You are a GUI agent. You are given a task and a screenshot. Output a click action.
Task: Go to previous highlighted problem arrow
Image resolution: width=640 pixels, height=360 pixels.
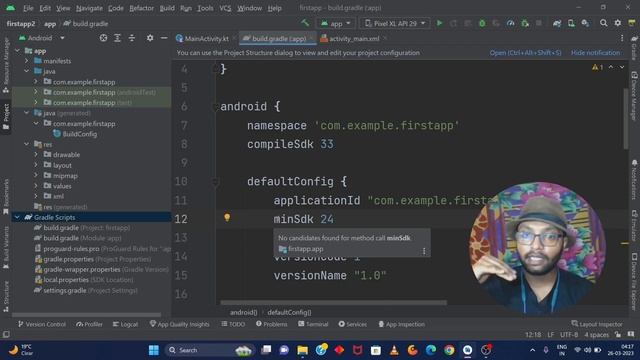(611, 67)
